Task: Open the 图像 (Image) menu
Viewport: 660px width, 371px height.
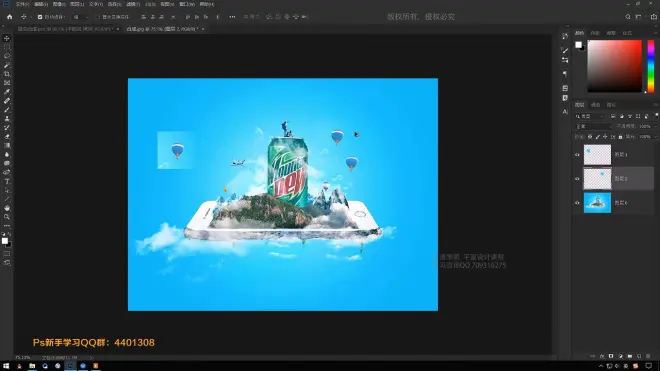Action: point(59,4)
